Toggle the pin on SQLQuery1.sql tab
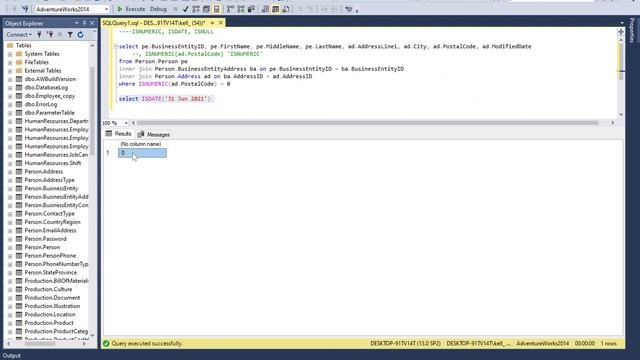The image size is (640, 360). click(212, 23)
